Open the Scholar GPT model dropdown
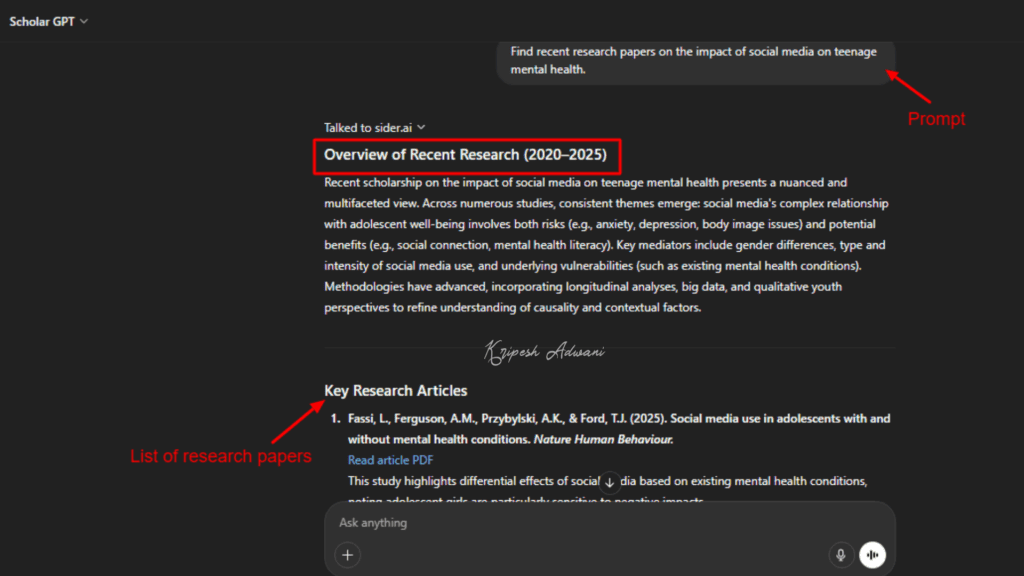1024x576 pixels. pyautogui.click(x=49, y=21)
